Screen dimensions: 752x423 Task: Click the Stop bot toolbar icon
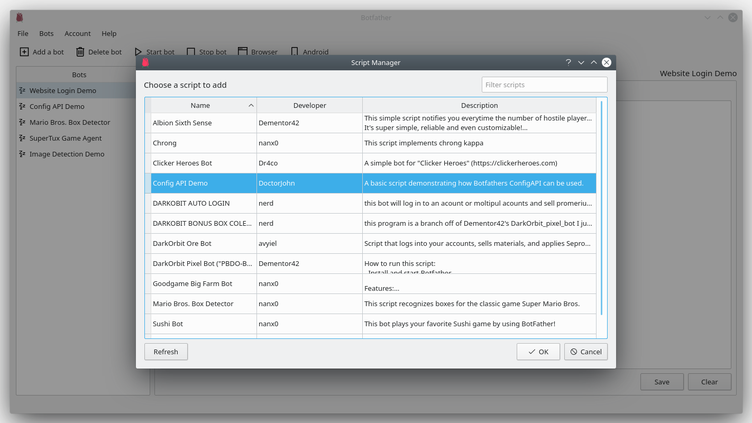(191, 52)
